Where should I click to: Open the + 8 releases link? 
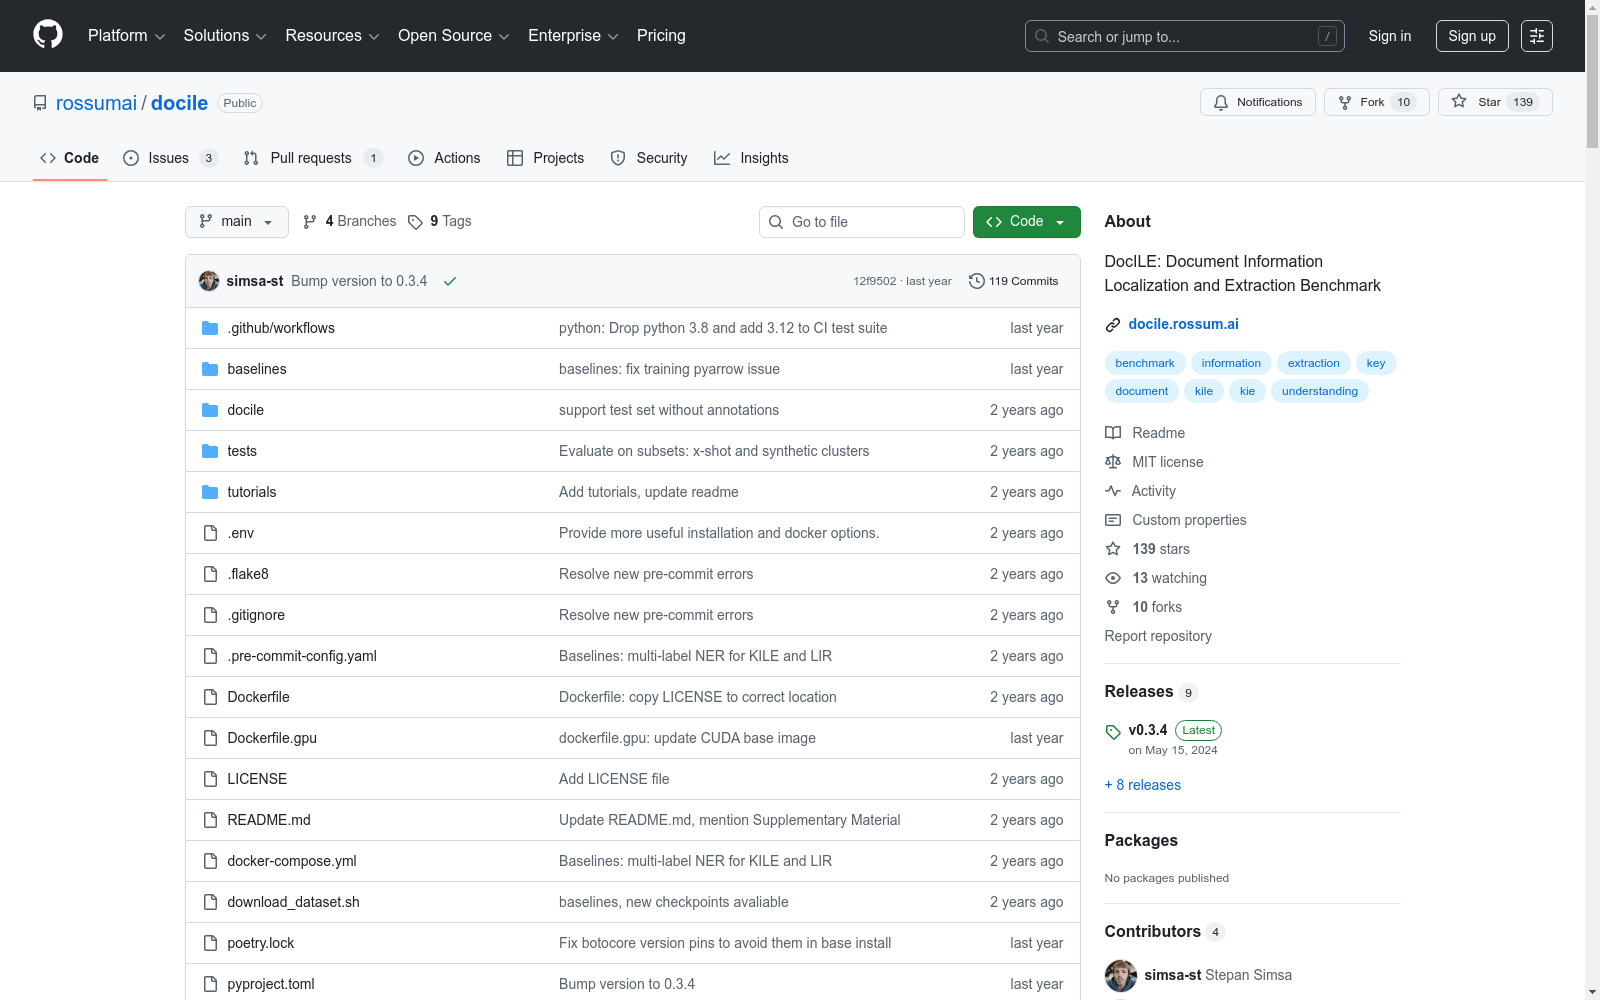[x=1143, y=785]
